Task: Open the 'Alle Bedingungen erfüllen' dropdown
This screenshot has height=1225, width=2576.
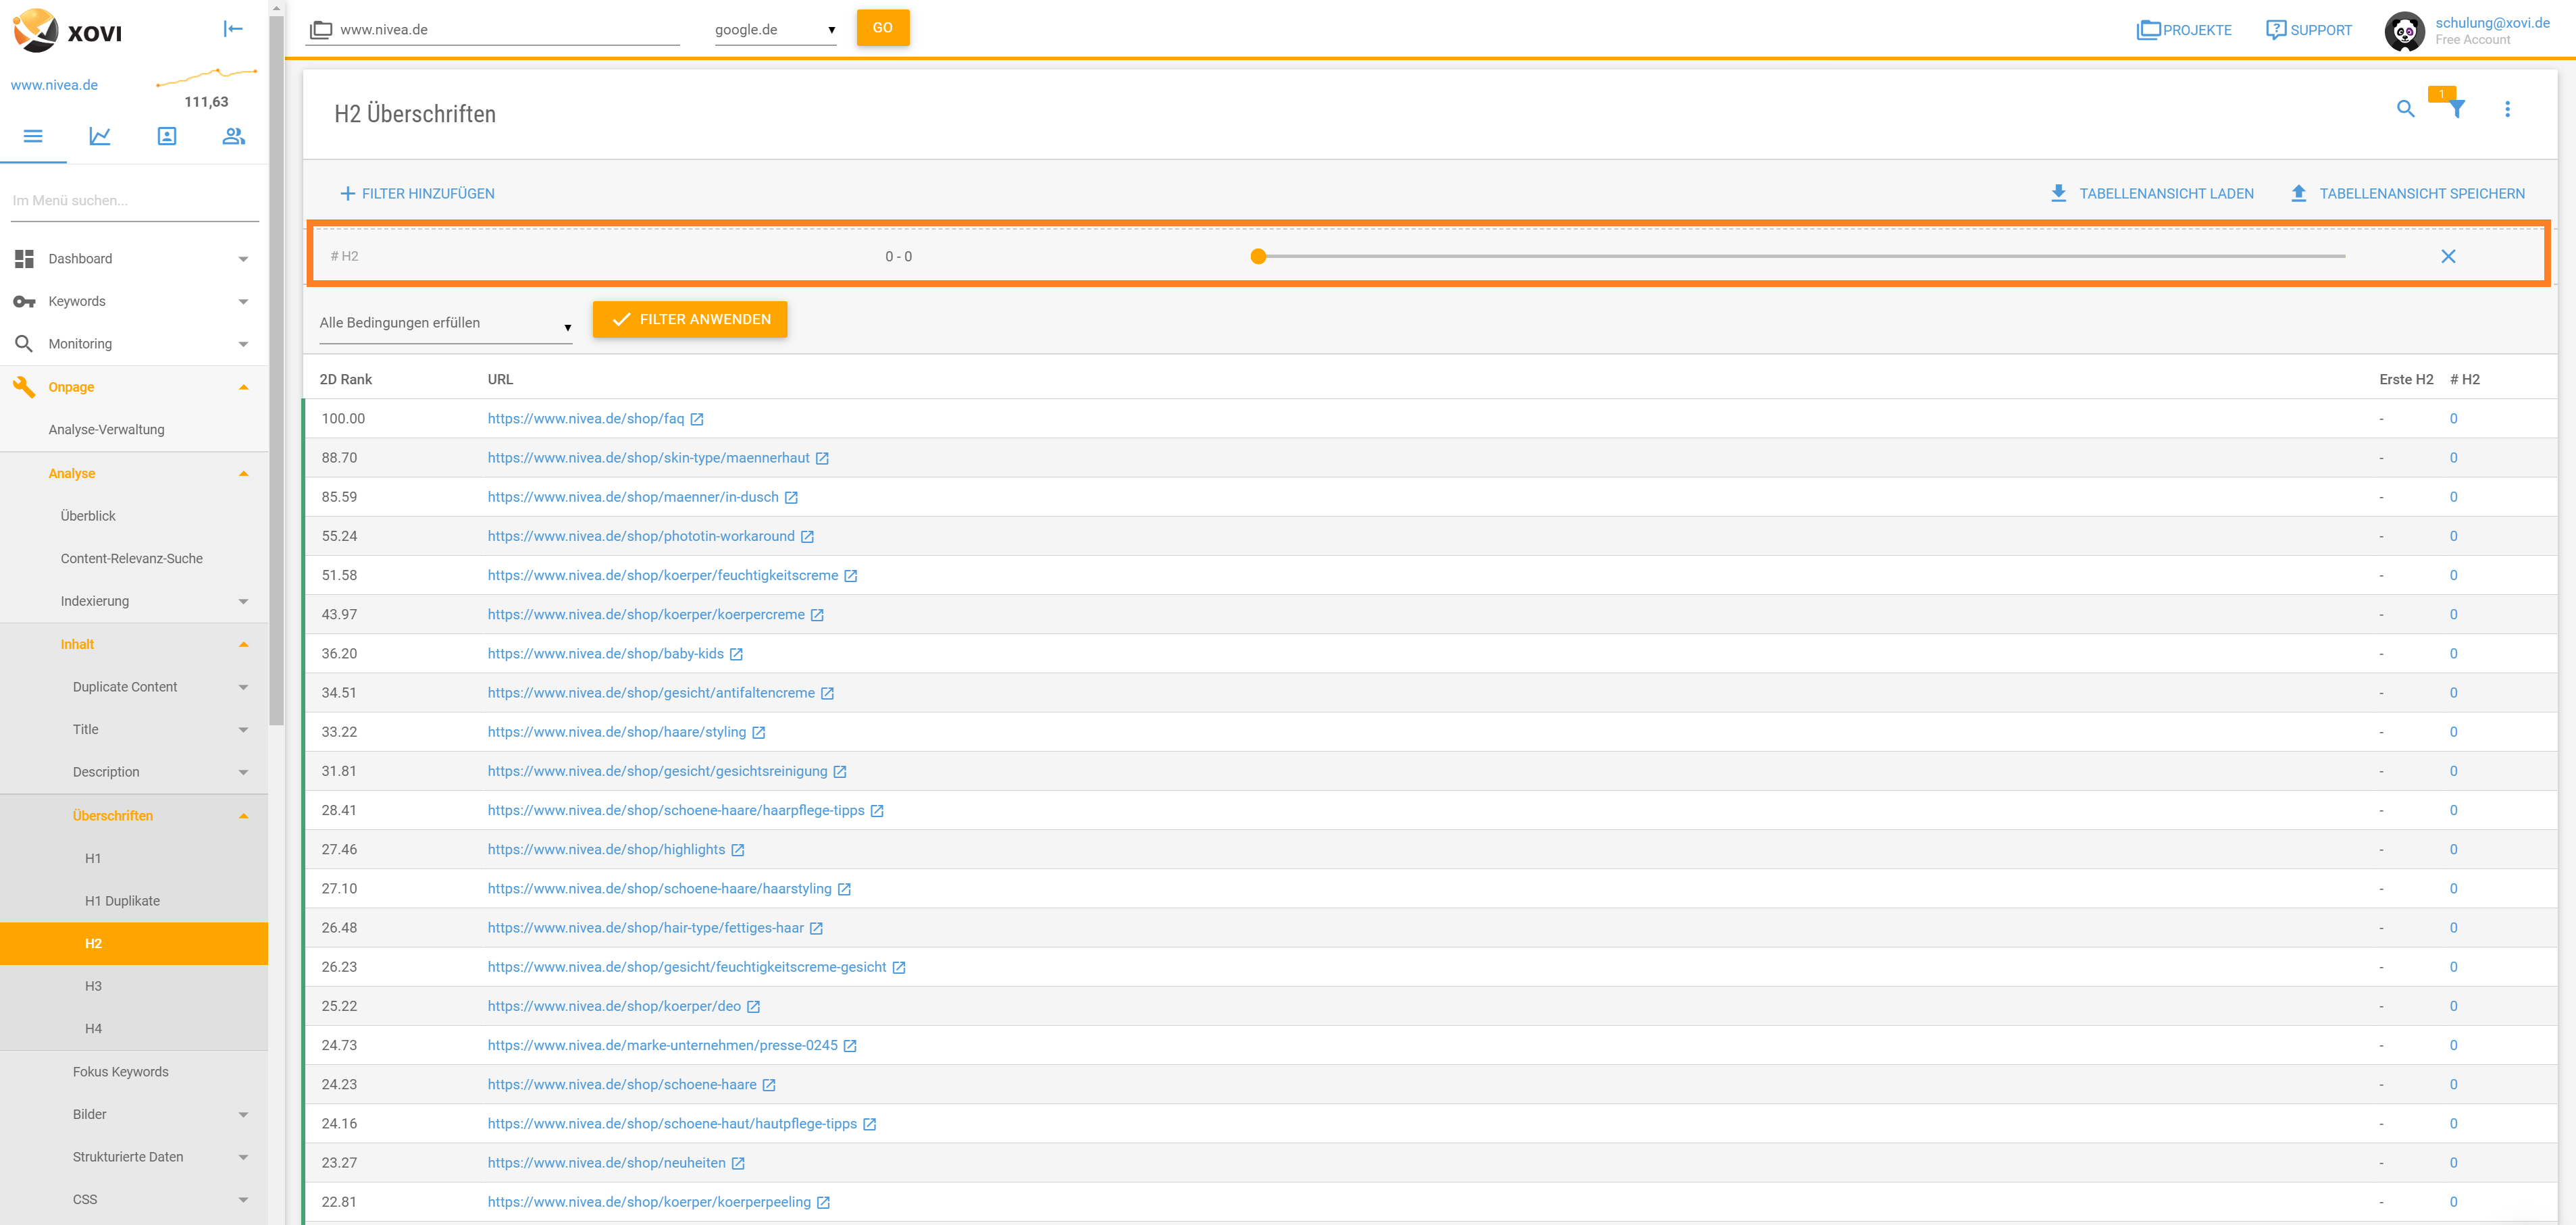Action: [x=446, y=323]
